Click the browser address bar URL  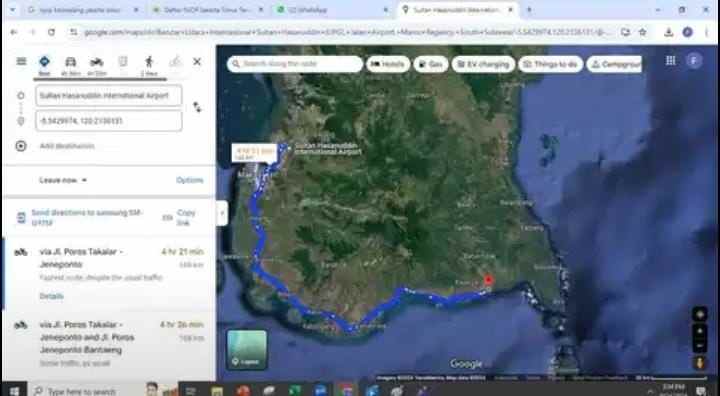[x=348, y=32]
